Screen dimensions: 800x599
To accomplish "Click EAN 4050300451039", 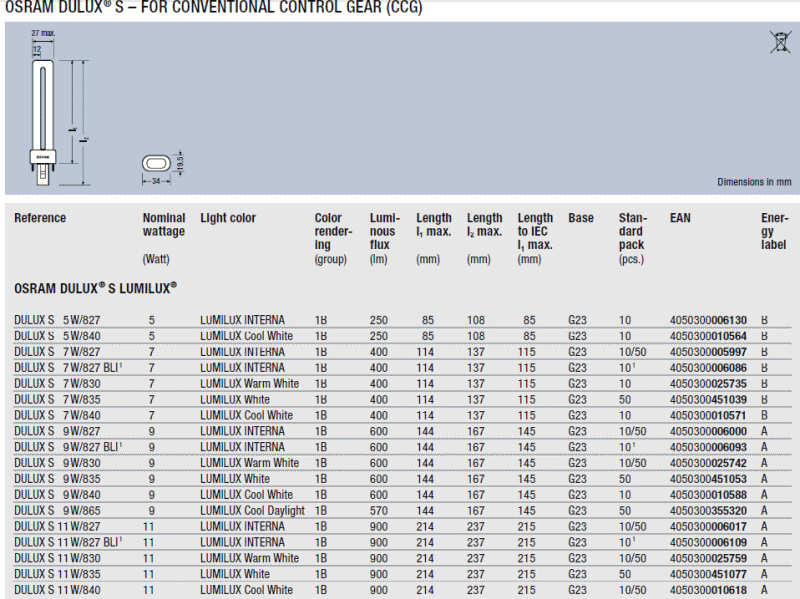I will (x=708, y=399).
